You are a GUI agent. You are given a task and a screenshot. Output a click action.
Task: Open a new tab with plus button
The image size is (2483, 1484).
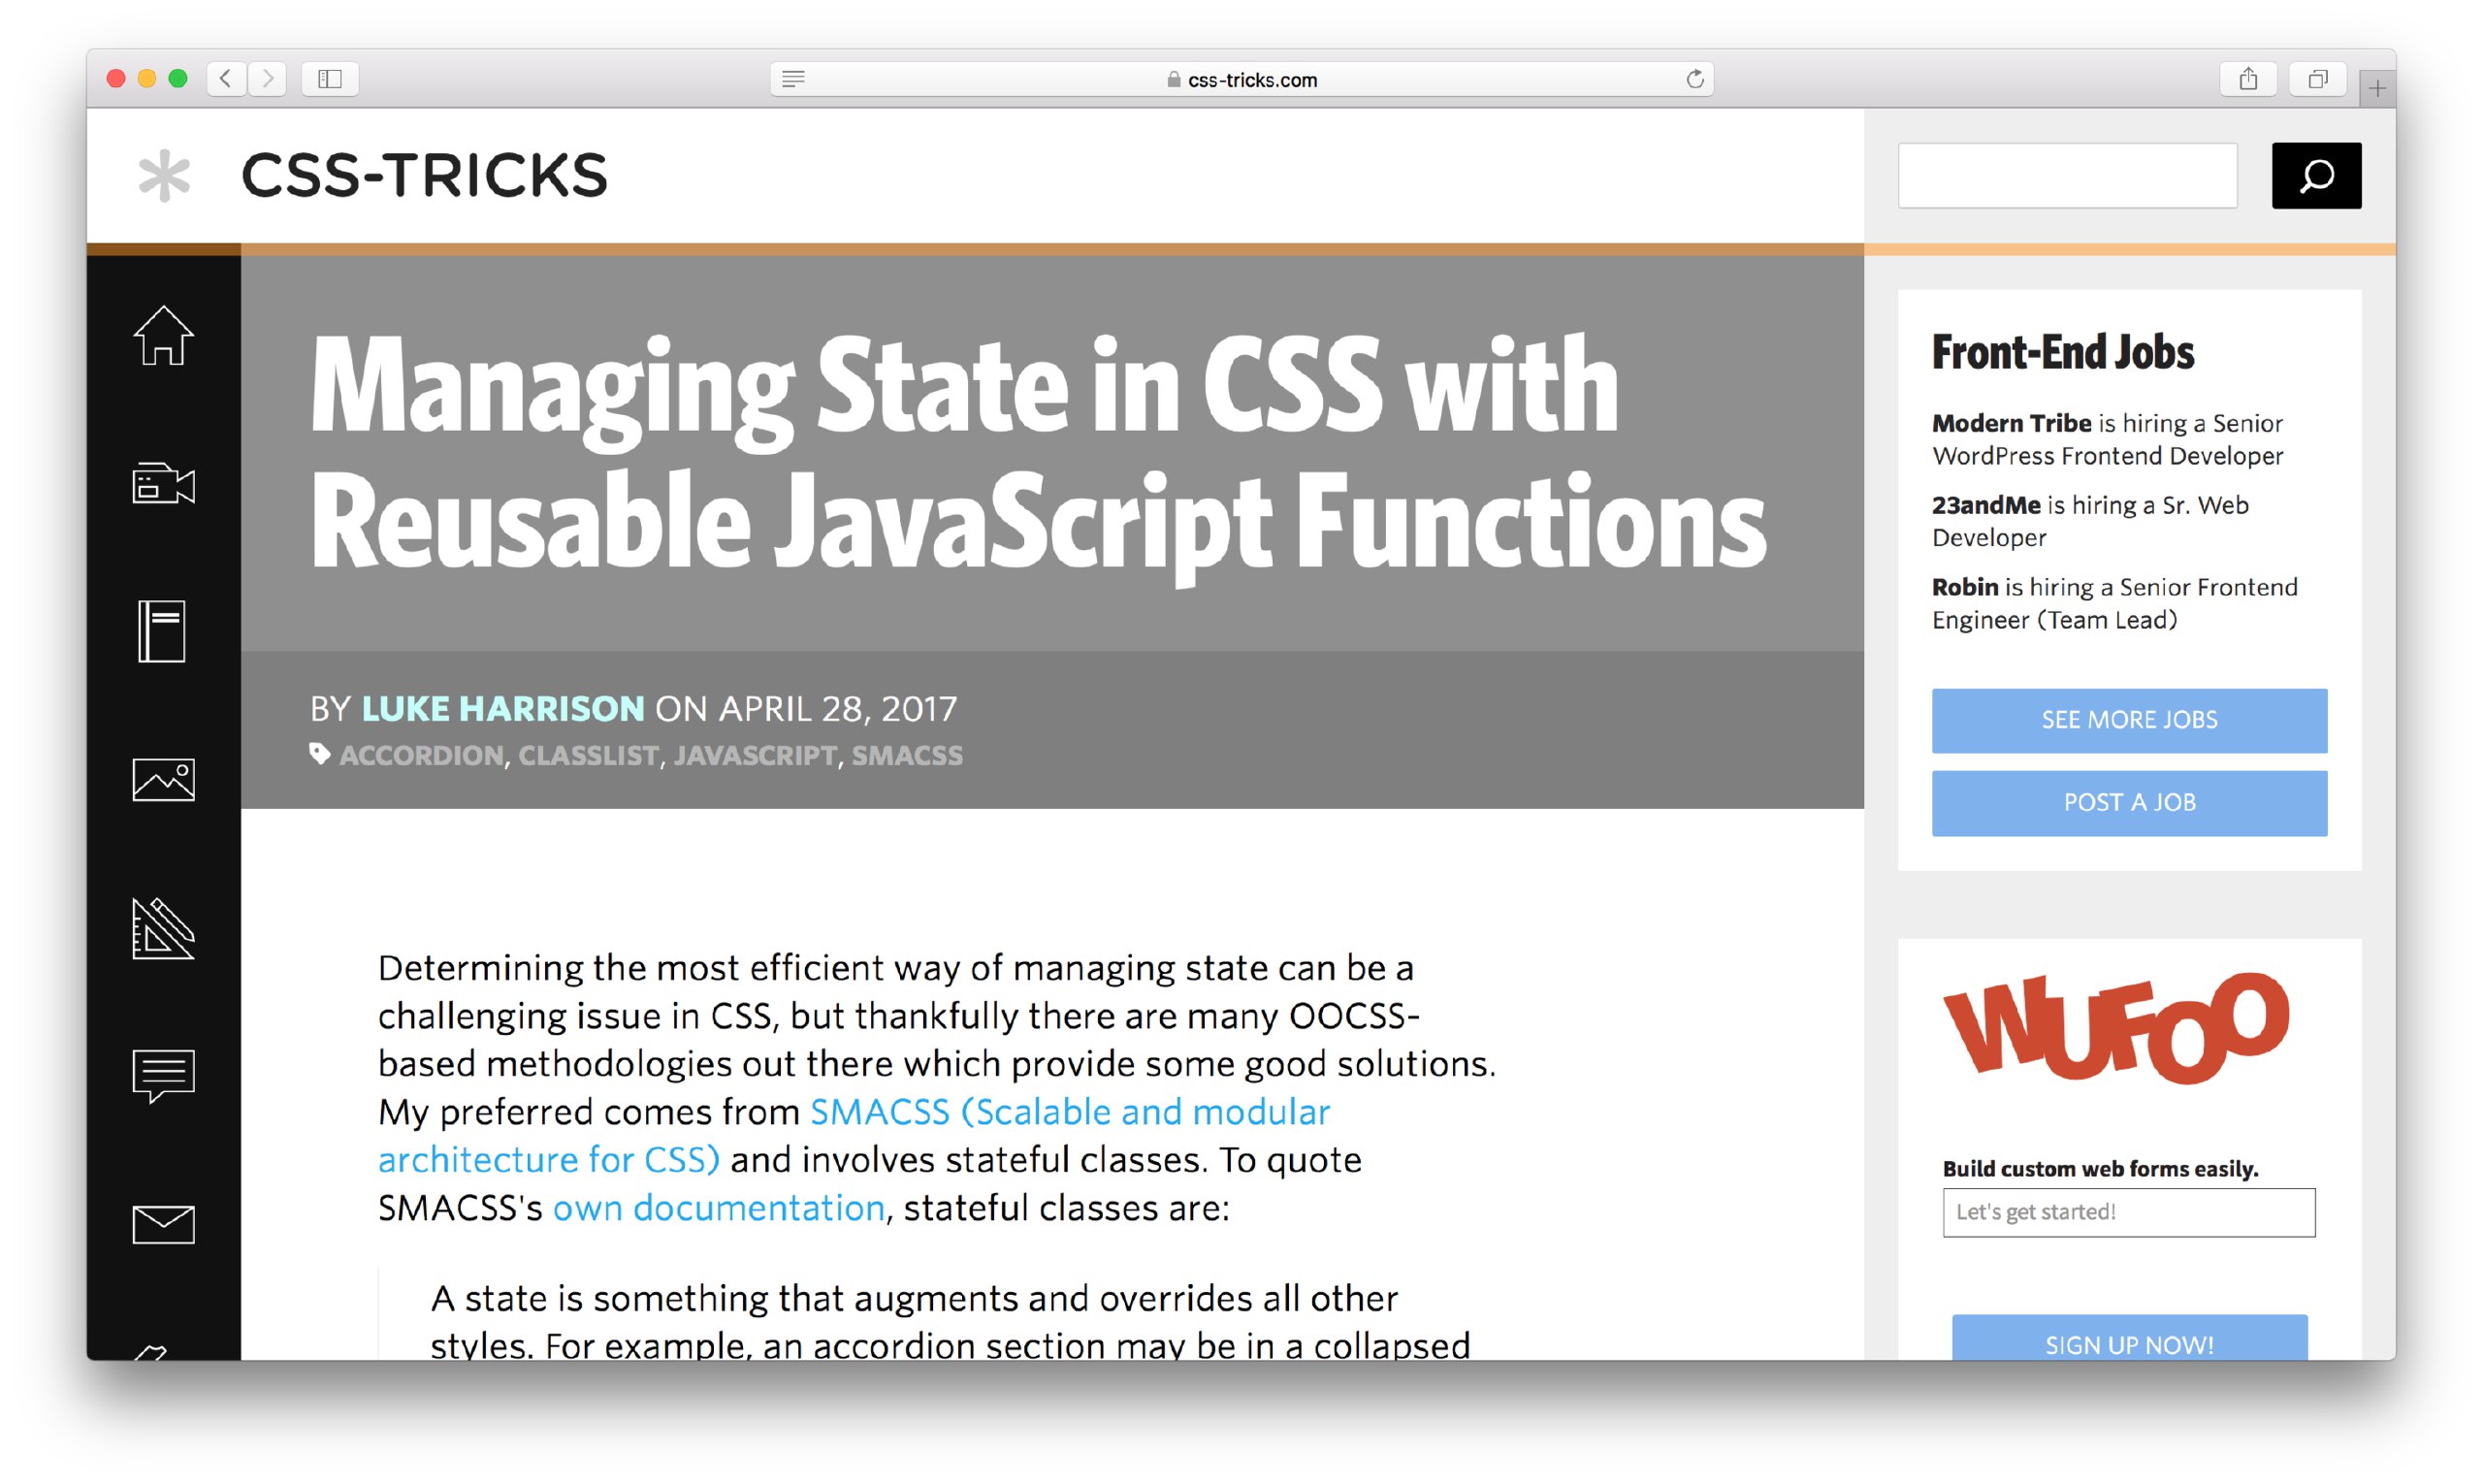2377,88
